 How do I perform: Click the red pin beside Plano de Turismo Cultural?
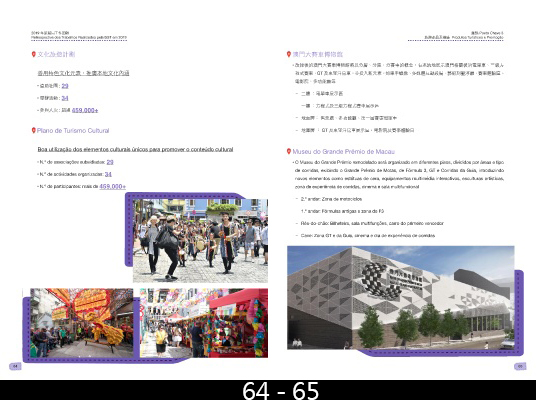click(34, 130)
